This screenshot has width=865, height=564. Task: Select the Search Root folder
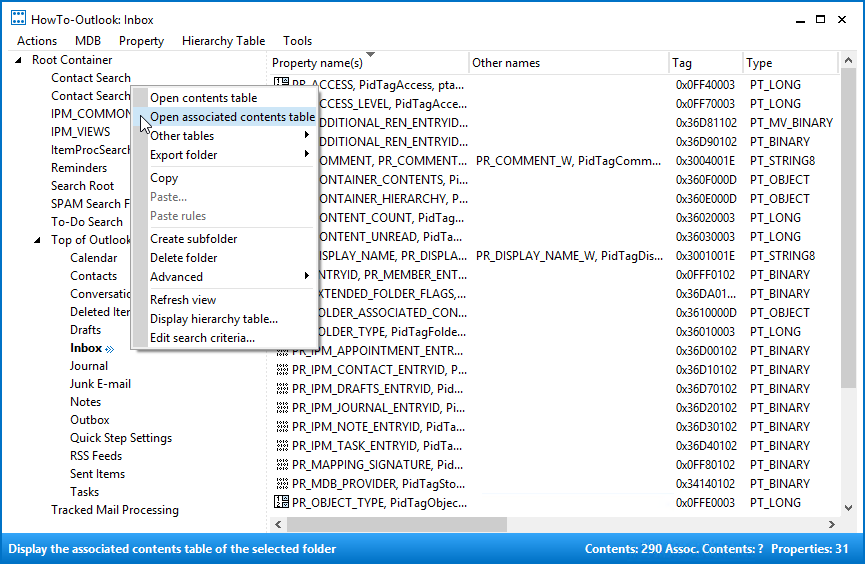point(82,186)
